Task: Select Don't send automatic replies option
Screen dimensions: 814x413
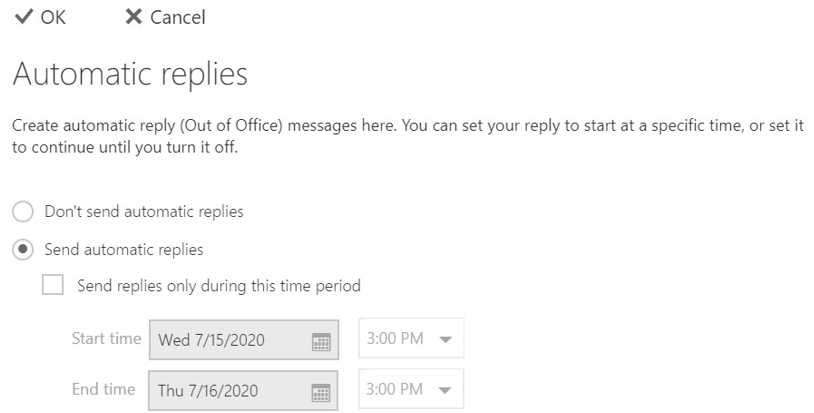Action: coord(23,212)
